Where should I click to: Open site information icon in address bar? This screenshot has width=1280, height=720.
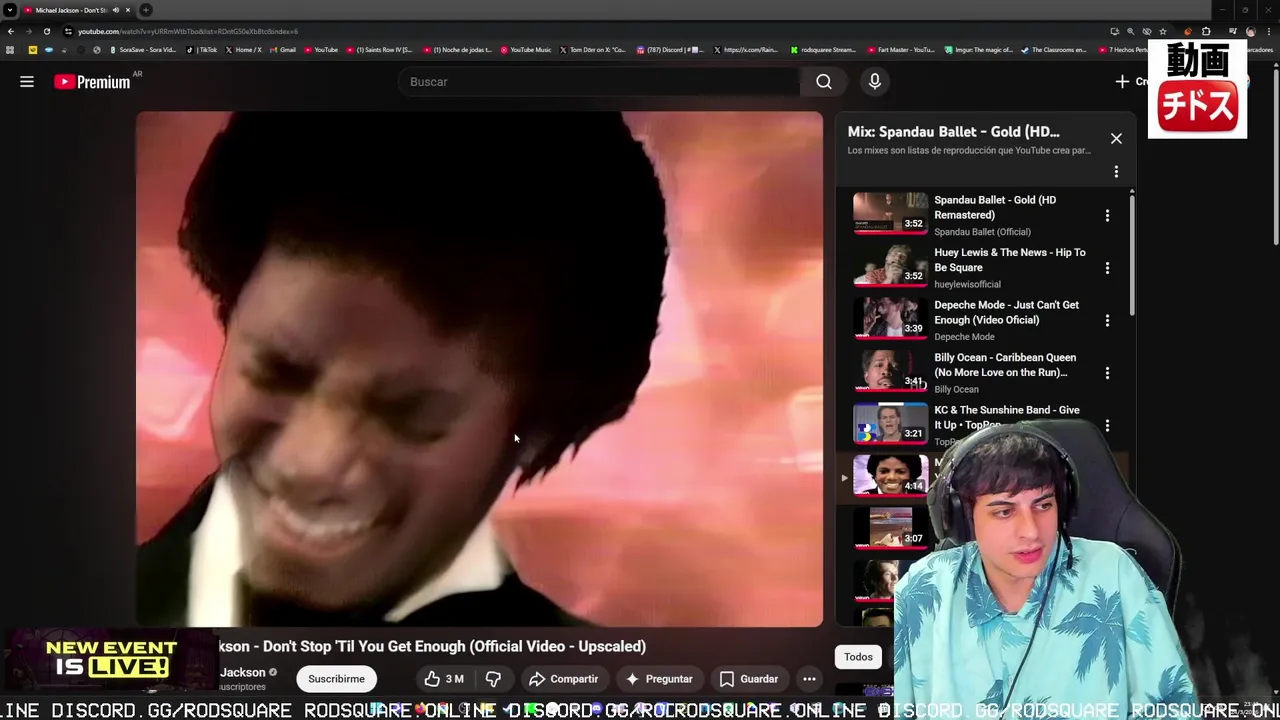click(68, 31)
